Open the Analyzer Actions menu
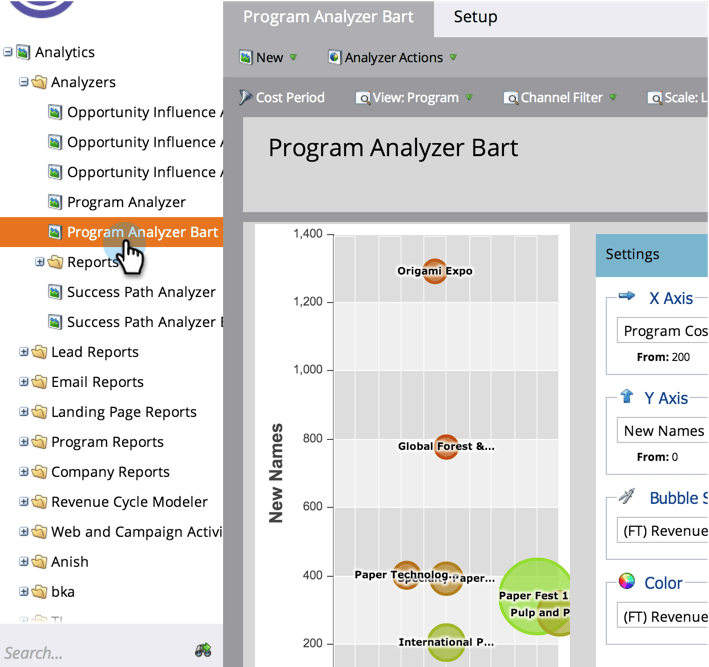The width and height of the screenshot is (709, 667). click(x=392, y=57)
